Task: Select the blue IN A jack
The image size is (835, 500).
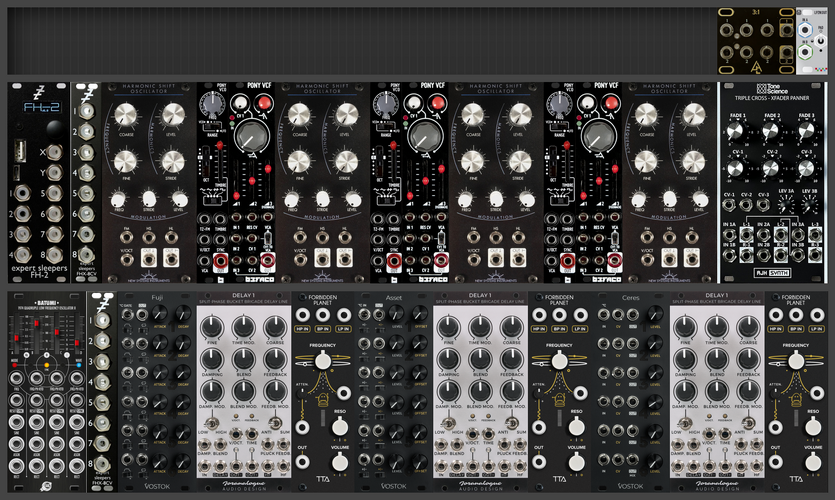Action: coord(805,30)
